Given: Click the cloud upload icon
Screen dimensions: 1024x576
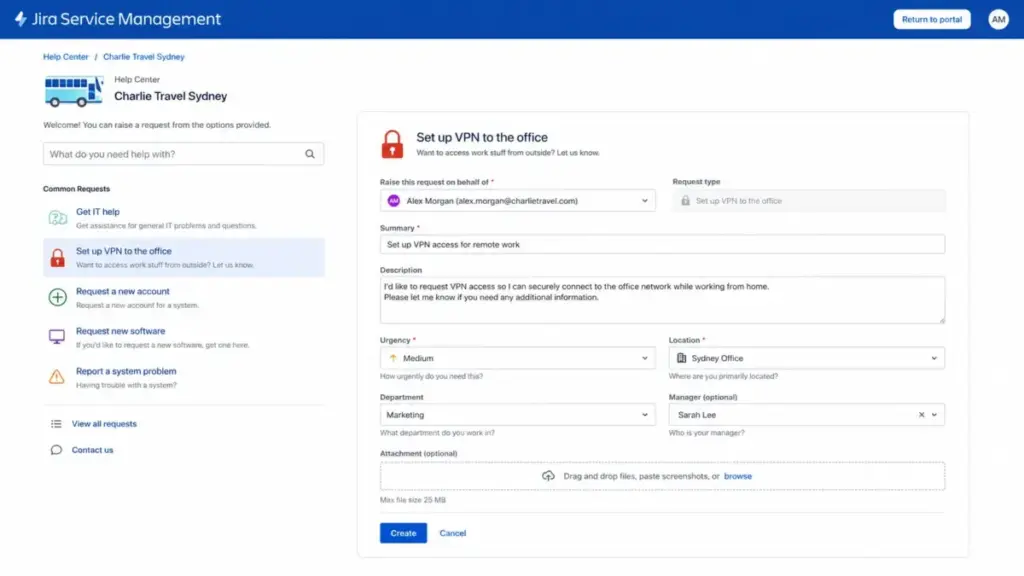Looking at the screenshot, I should point(548,476).
